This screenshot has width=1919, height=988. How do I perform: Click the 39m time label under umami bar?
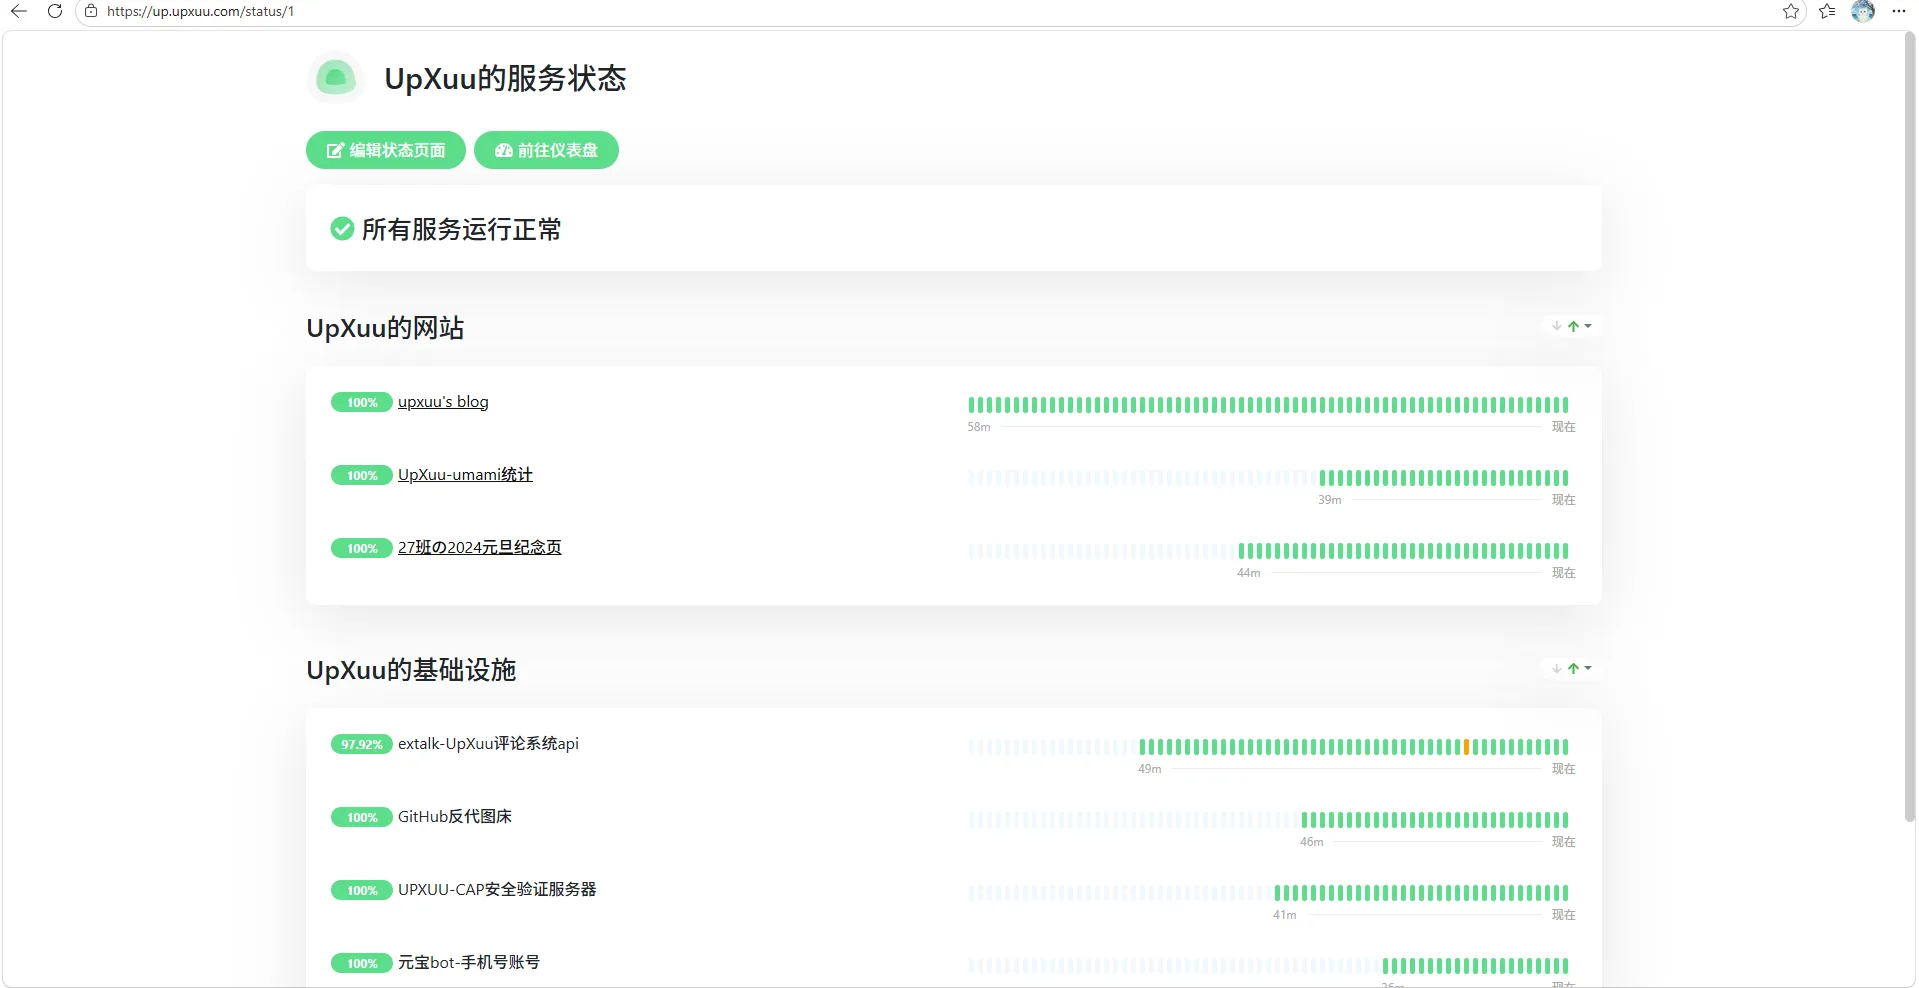coord(1330,500)
